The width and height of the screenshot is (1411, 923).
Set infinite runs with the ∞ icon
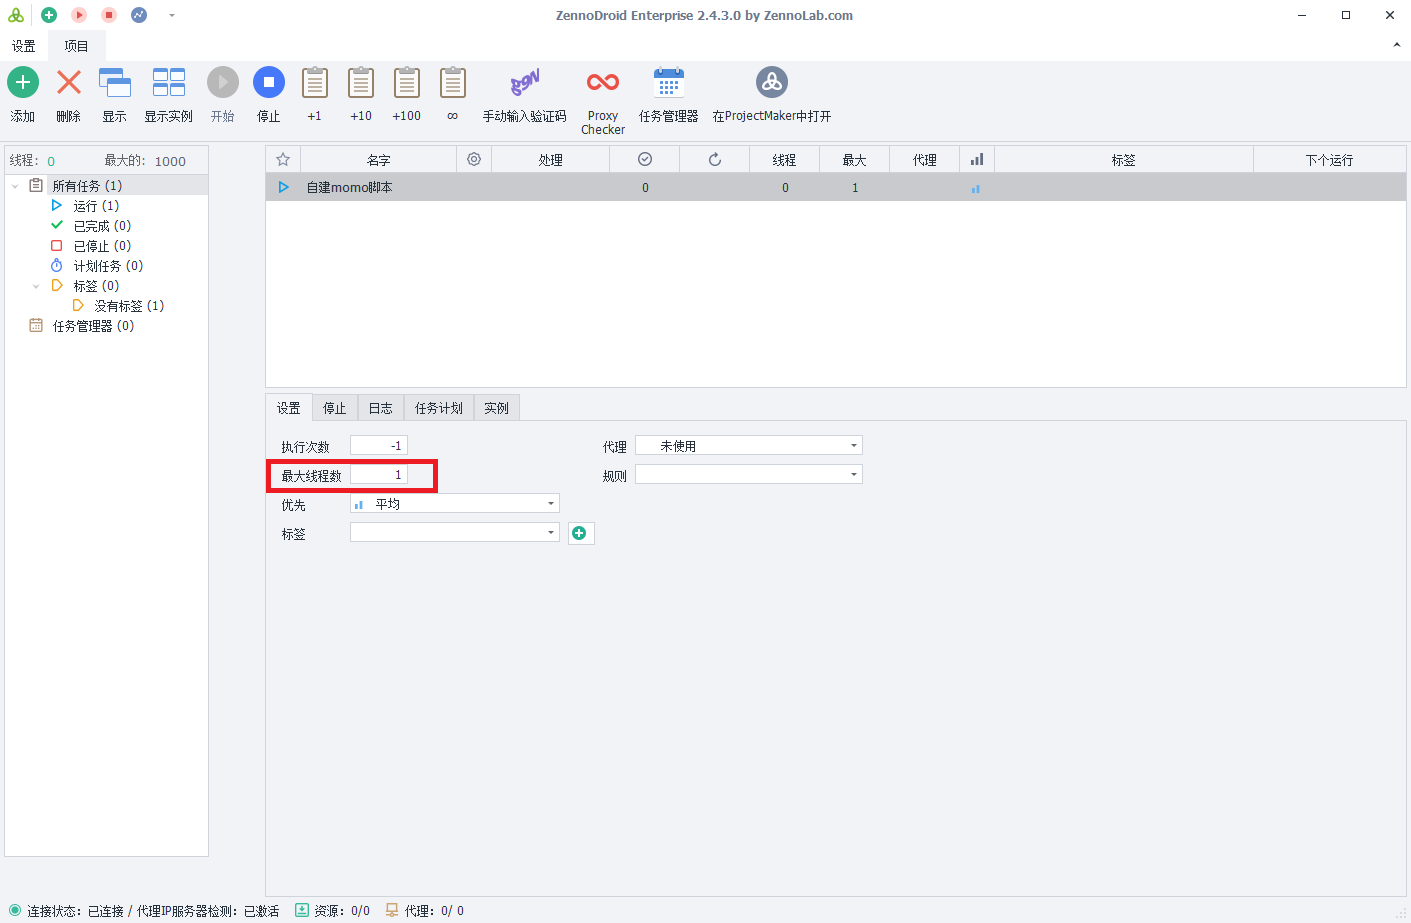453,82
